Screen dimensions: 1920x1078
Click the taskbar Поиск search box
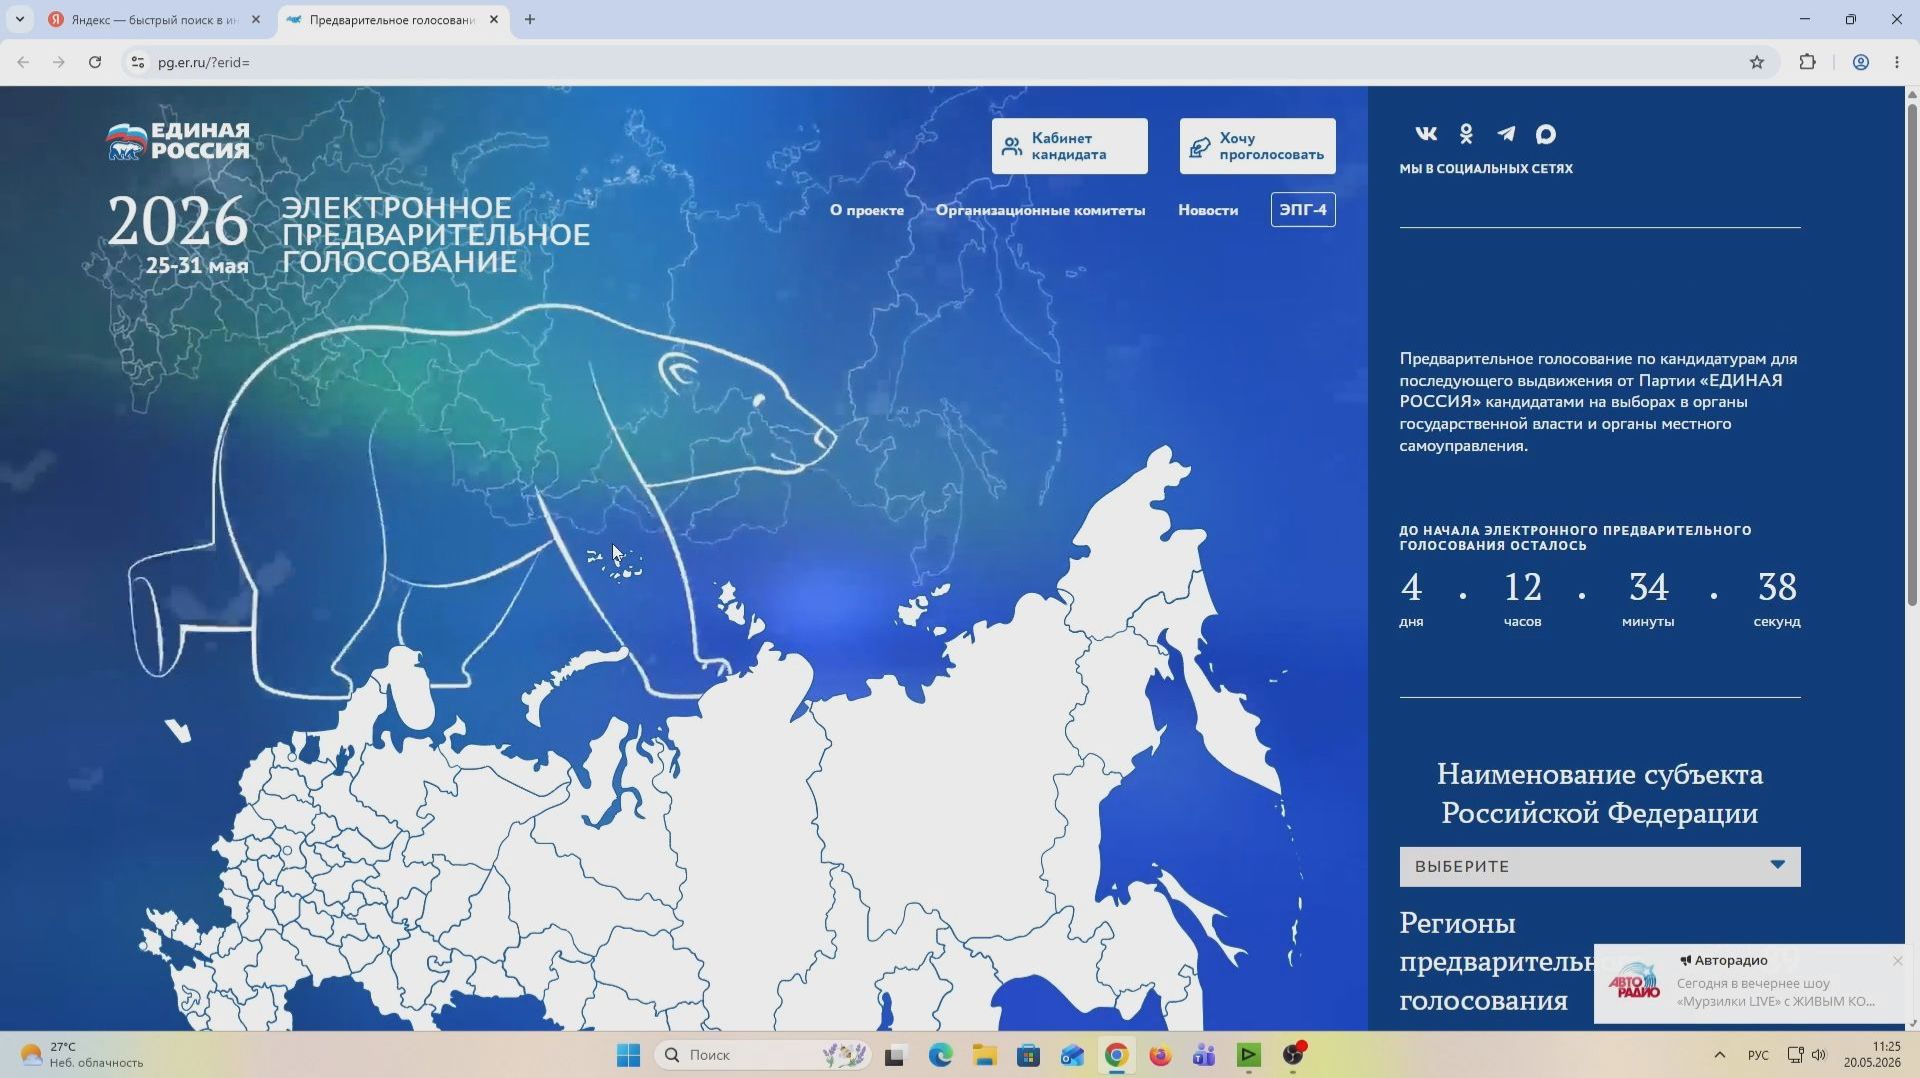tap(762, 1055)
